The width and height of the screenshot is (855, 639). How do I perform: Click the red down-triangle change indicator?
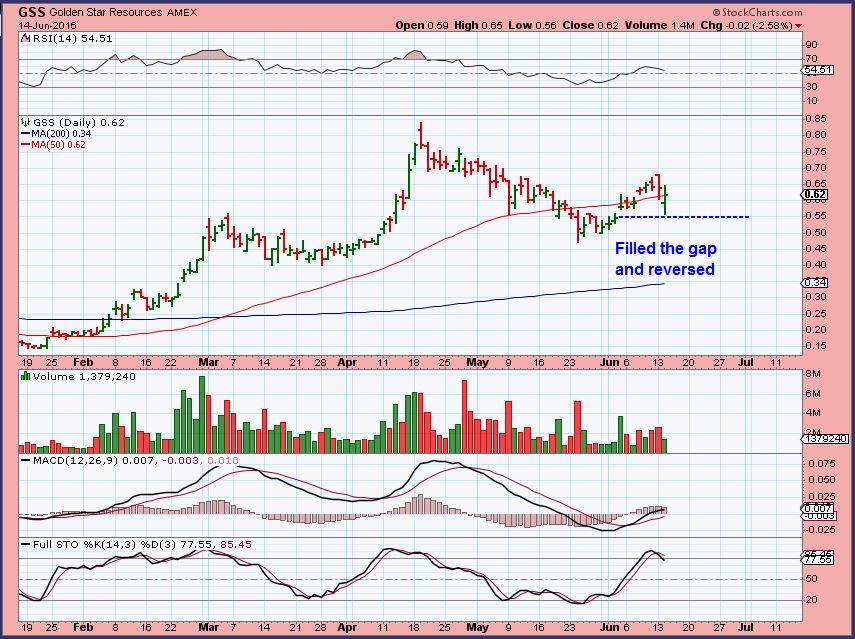(799, 26)
